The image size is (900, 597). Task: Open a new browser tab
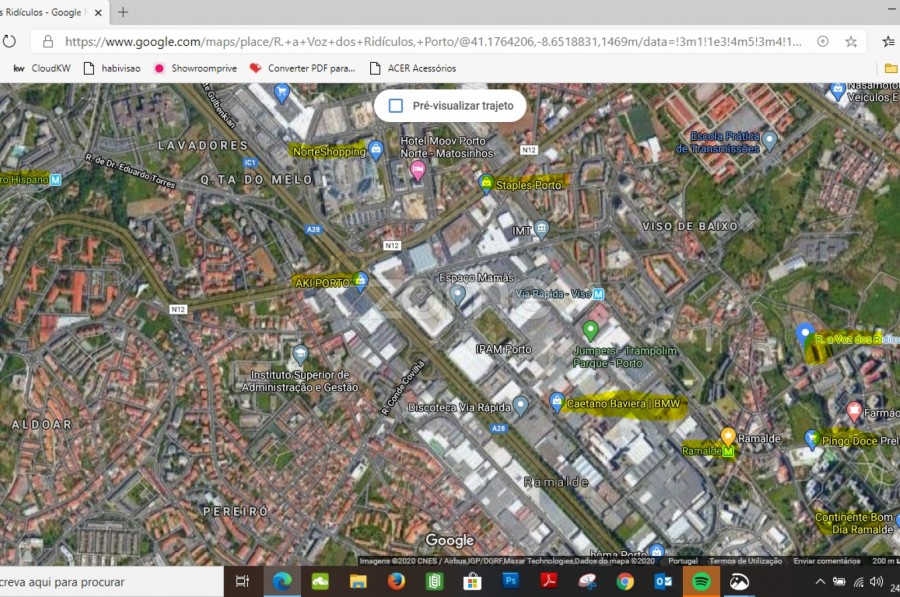pyautogui.click(x=123, y=12)
